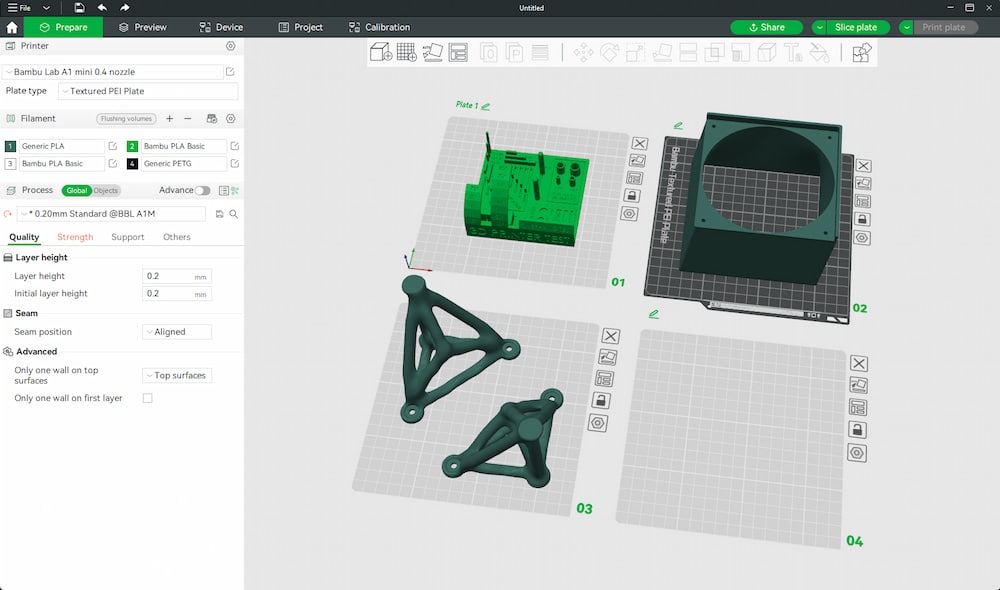
Task: Click the Auto orient toolbar icon
Action: tap(432, 52)
